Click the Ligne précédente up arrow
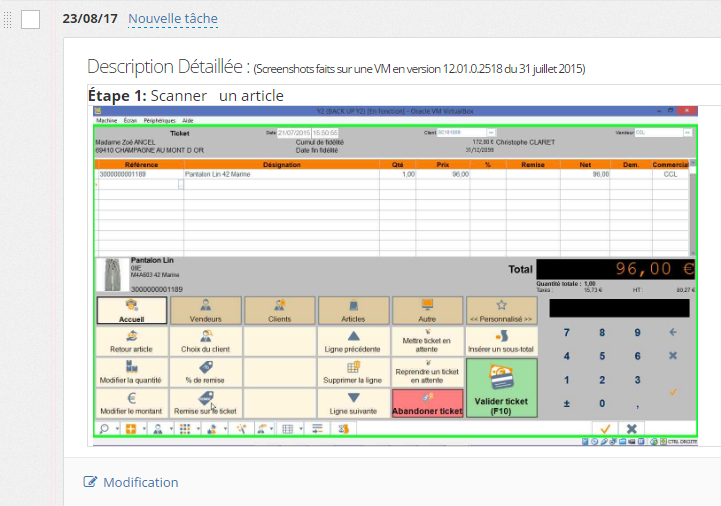The height and width of the screenshot is (506, 721). [x=354, y=342]
